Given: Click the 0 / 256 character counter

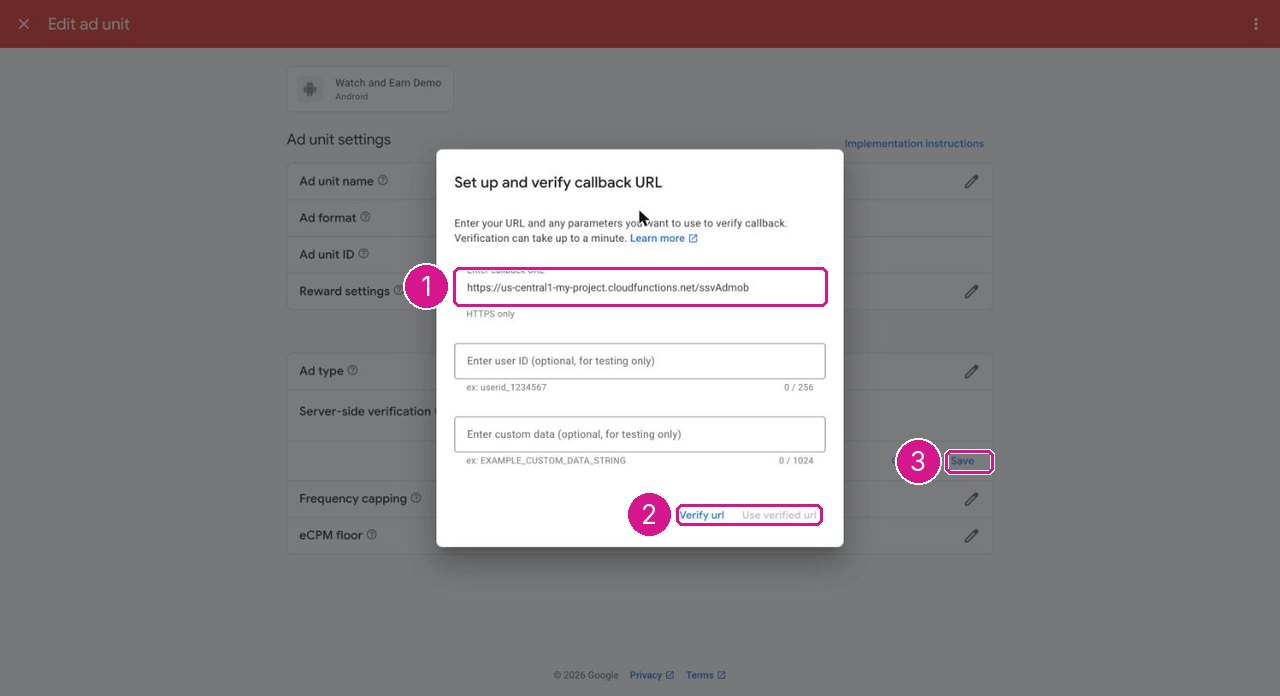Looking at the screenshot, I should pyautogui.click(x=799, y=387).
